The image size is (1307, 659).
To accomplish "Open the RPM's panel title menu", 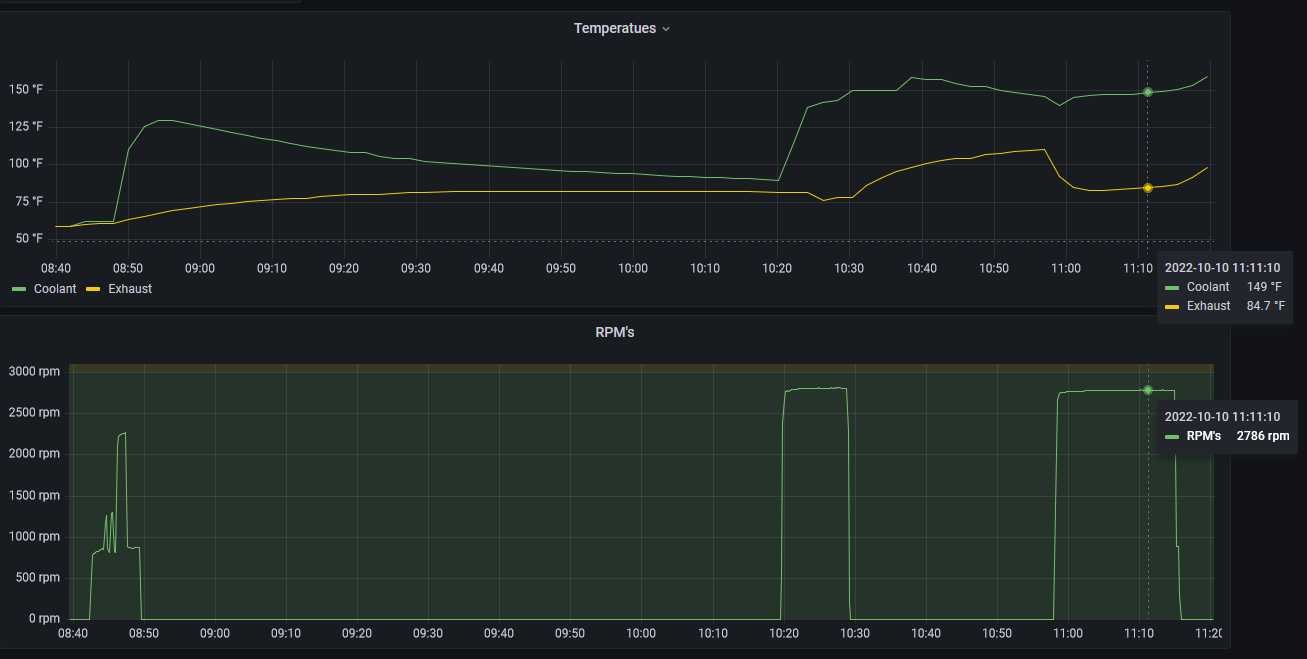I will point(614,332).
